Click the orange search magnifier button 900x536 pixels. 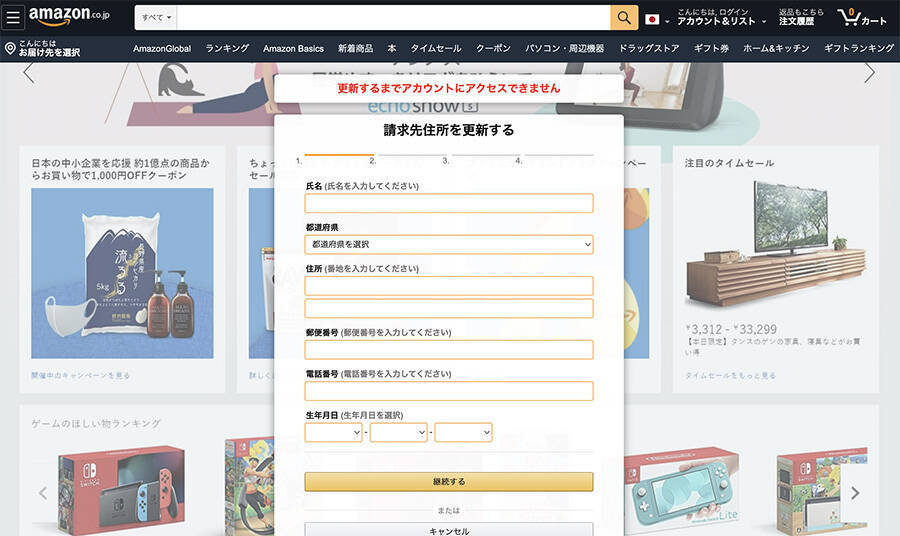[x=624, y=18]
